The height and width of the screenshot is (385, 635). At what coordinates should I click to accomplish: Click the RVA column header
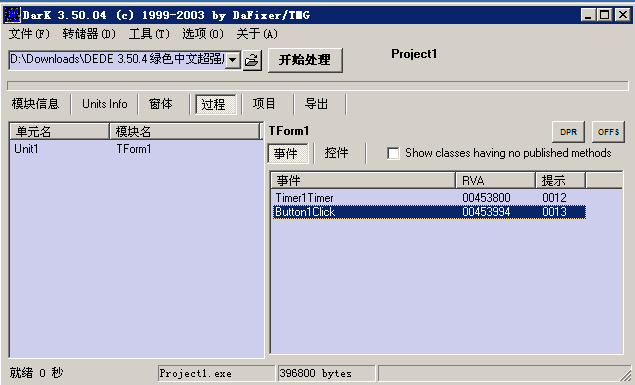pos(496,180)
